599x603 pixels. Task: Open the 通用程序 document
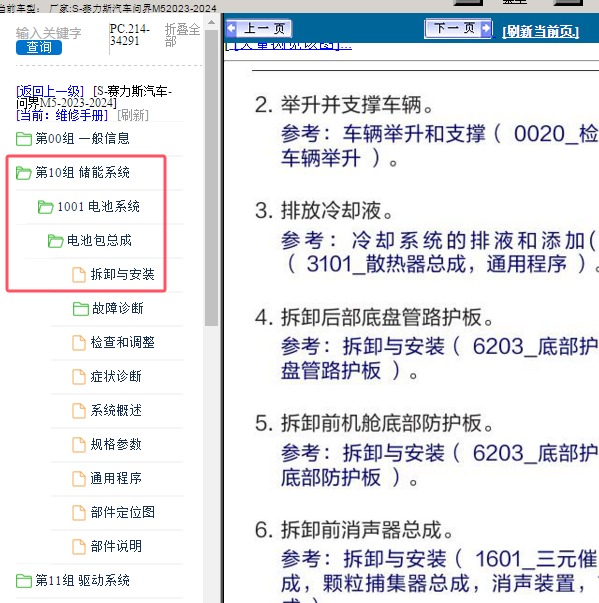116,478
